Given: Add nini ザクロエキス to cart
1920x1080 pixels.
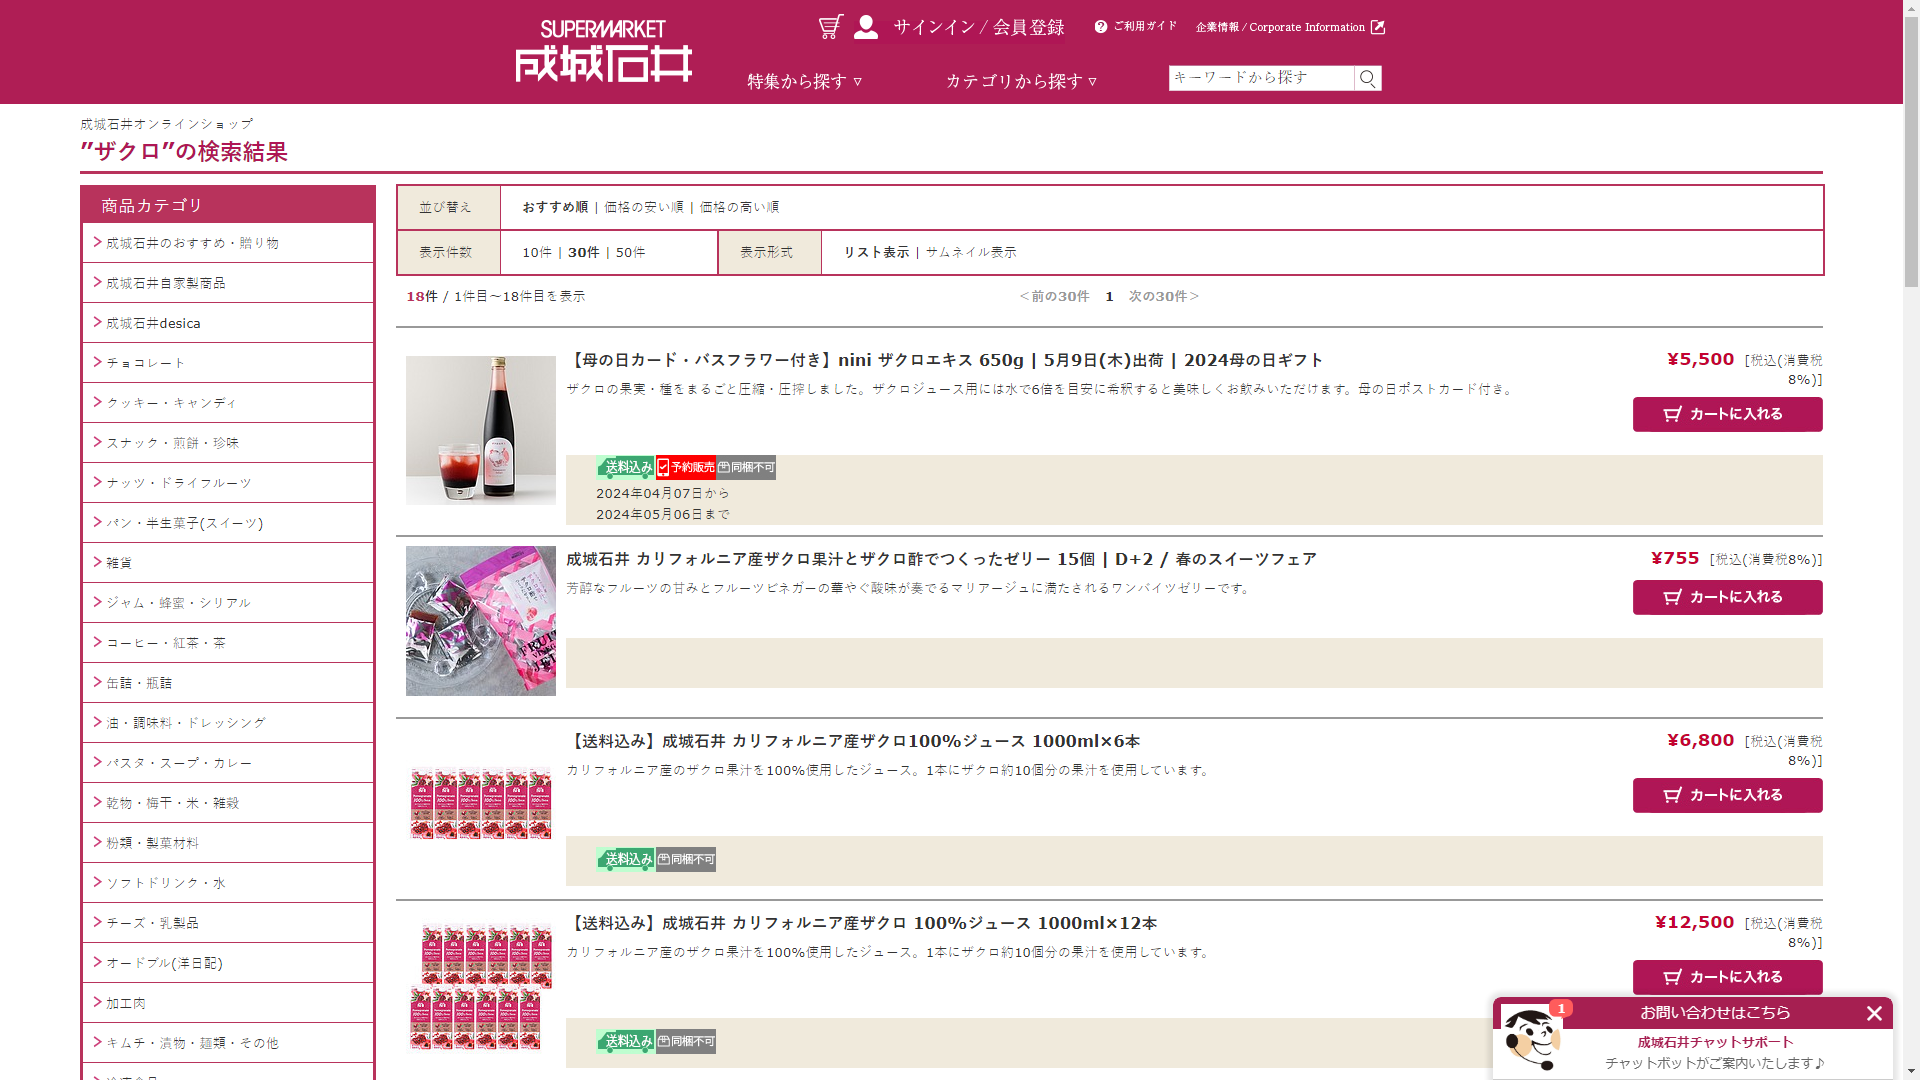Looking at the screenshot, I should 1727,414.
